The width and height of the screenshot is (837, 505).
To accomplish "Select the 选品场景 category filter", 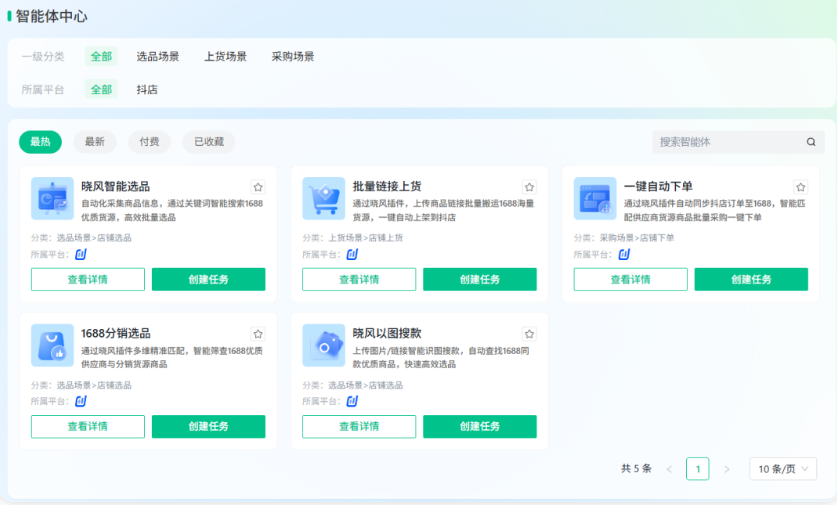I will point(158,57).
